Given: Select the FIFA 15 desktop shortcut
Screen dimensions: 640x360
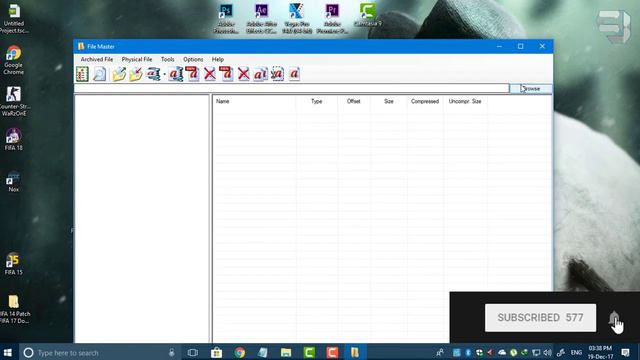Looking at the screenshot, I should [x=13, y=264].
